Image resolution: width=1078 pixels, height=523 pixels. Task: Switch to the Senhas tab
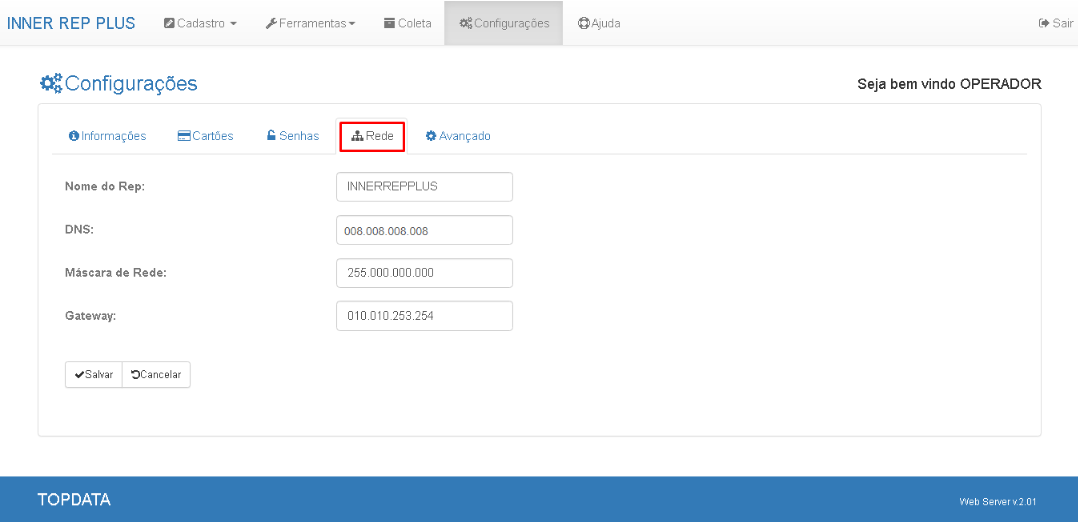(x=292, y=136)
